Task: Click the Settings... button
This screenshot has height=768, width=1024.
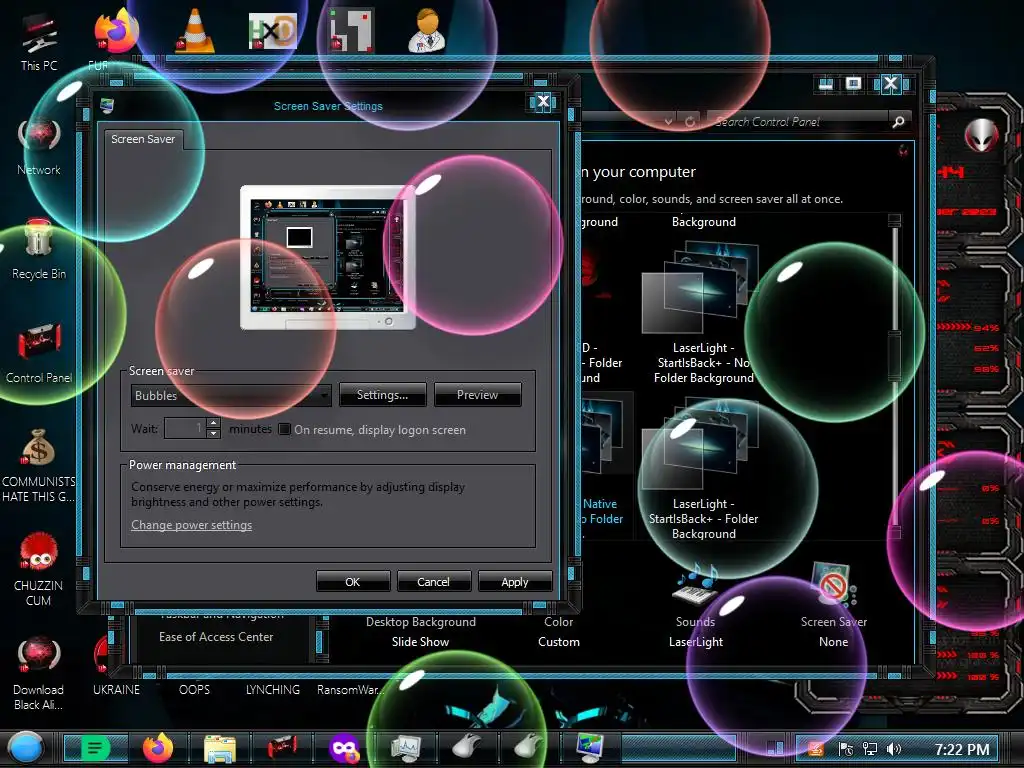Action: point(382,395)
